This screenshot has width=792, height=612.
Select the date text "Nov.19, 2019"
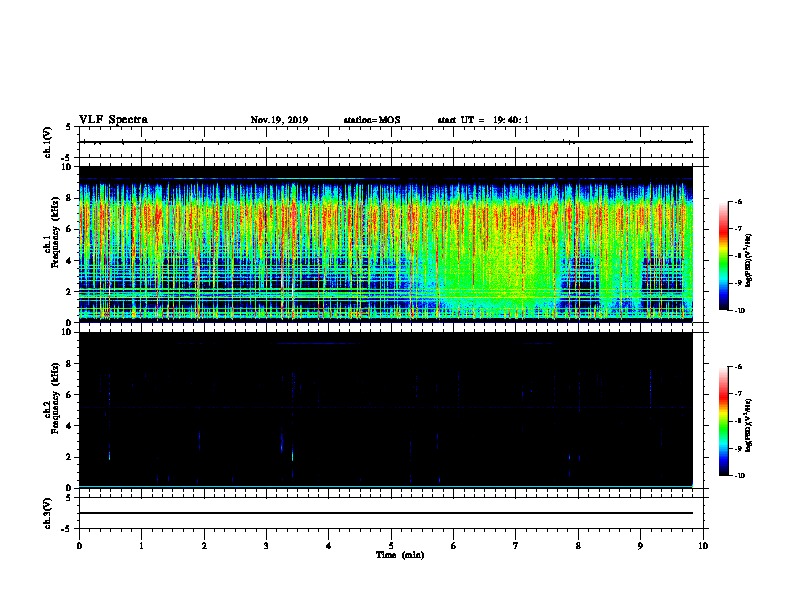pos(279,120)
